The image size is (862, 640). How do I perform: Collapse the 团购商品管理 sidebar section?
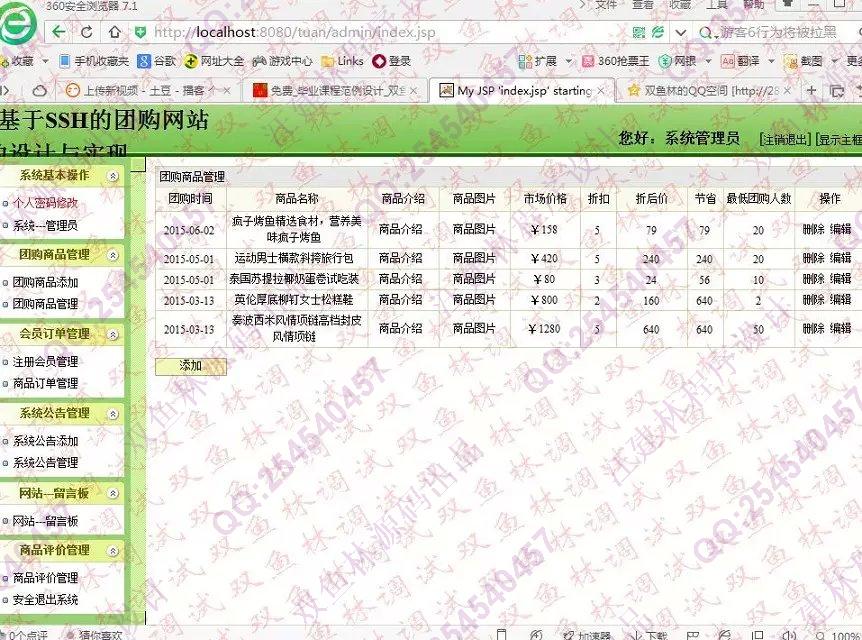[112, 255]
